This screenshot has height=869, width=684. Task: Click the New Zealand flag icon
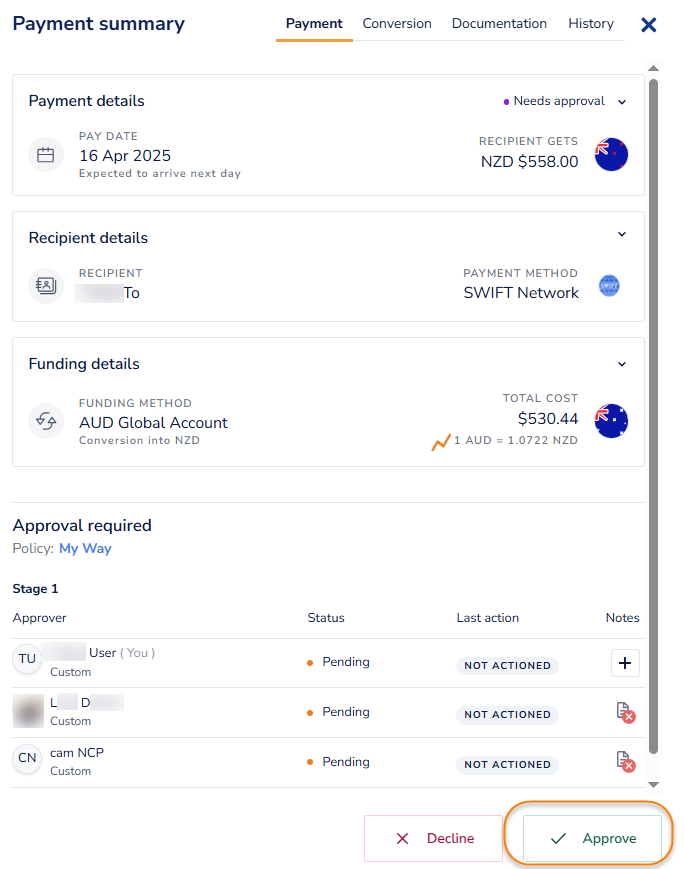click(x=611, y=155)
